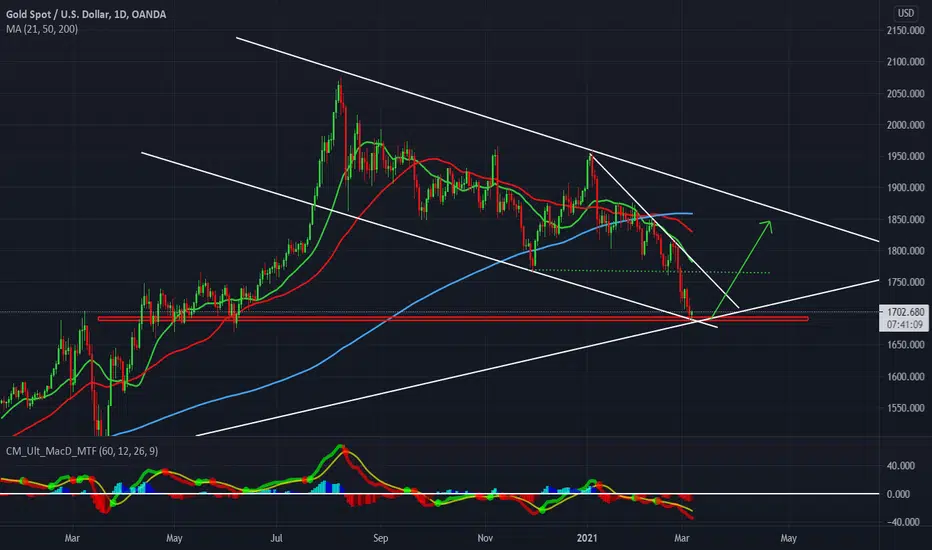The width and height of the screenshot is (932, 550).
Task: Click the 2150.000 price axis label
Action: coord(905,30)
